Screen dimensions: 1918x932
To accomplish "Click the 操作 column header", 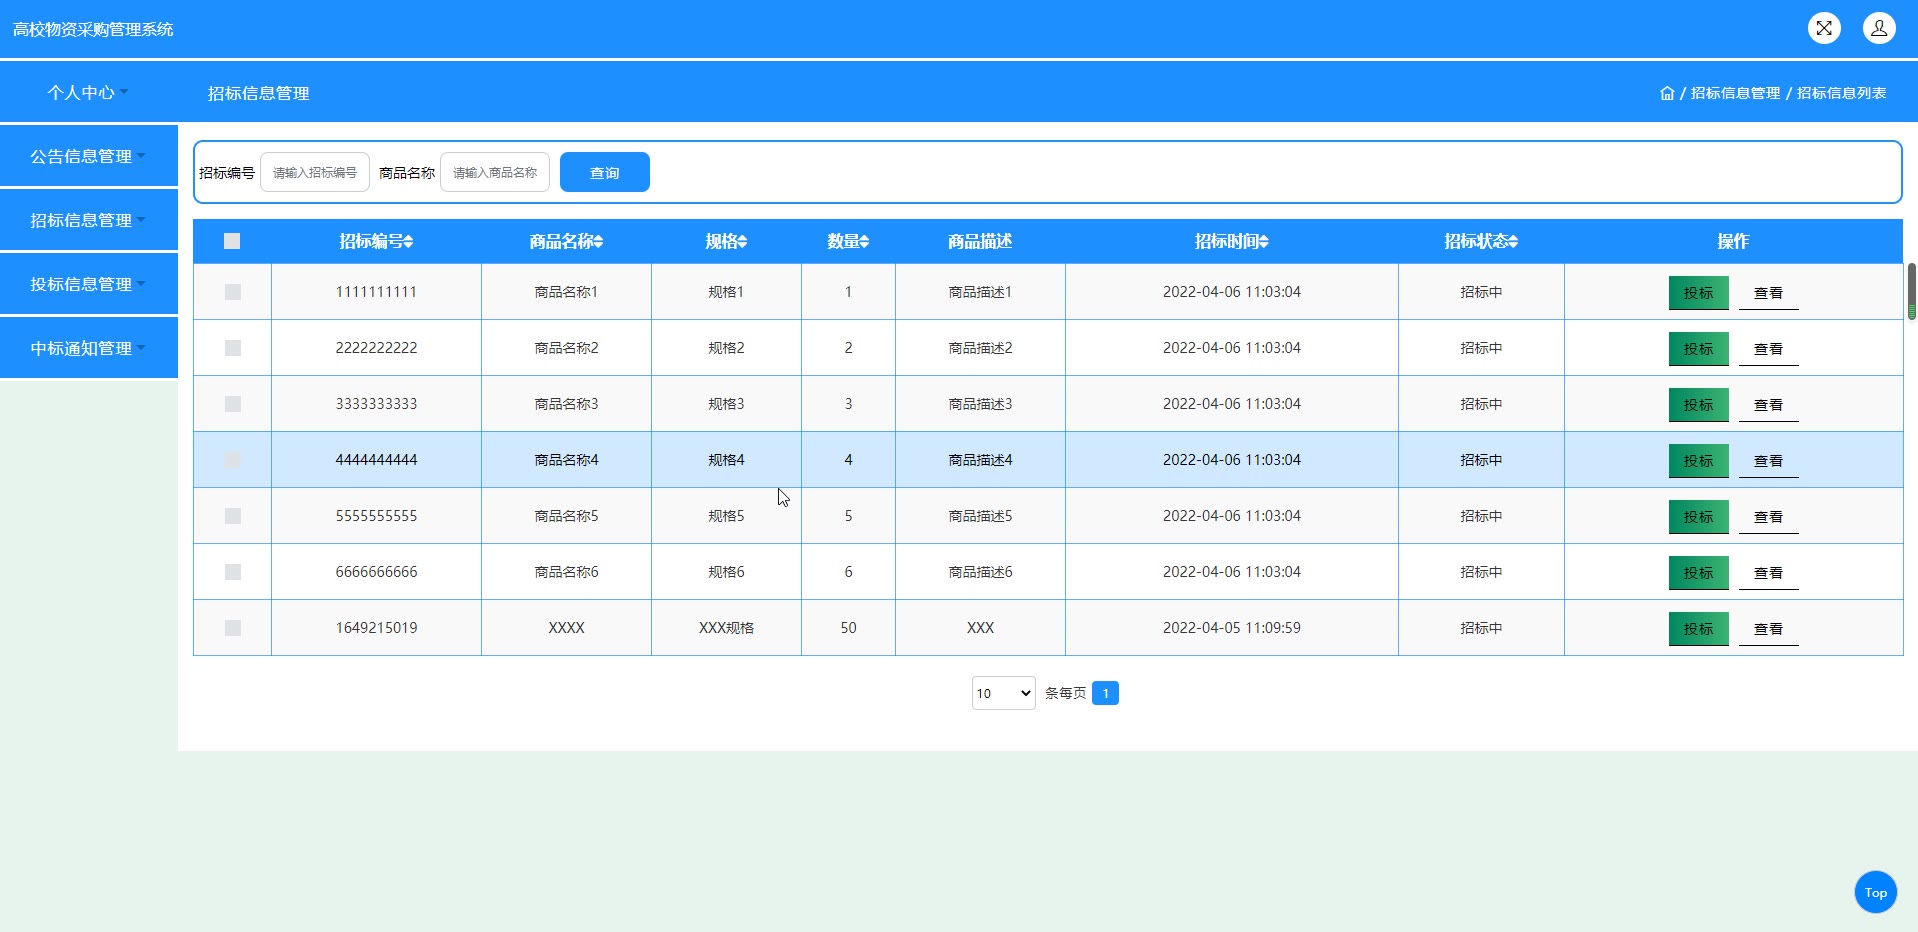I will pyautogui.click(x=1733, y=241).
